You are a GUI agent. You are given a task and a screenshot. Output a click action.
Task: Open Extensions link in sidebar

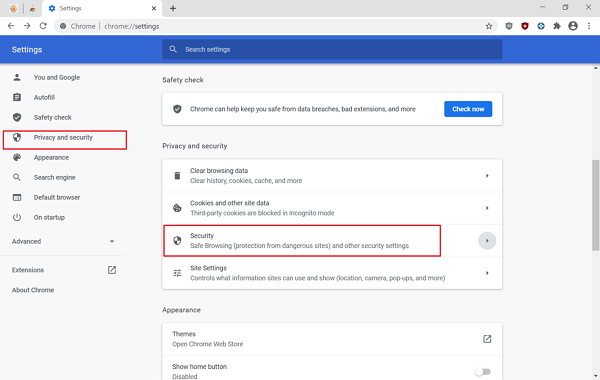(x=28, y=270)
